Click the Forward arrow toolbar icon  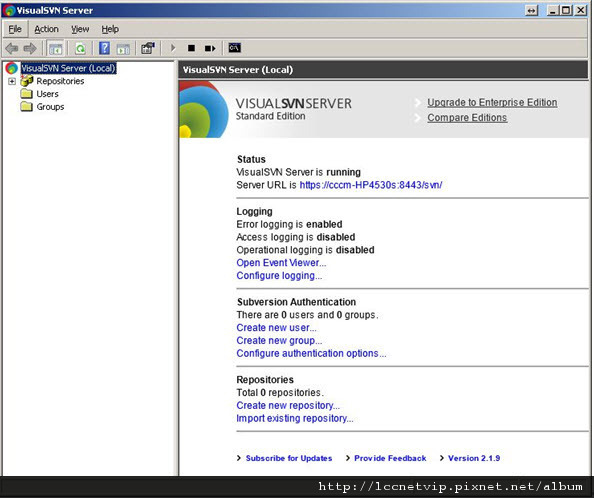(x=30, y=48)
